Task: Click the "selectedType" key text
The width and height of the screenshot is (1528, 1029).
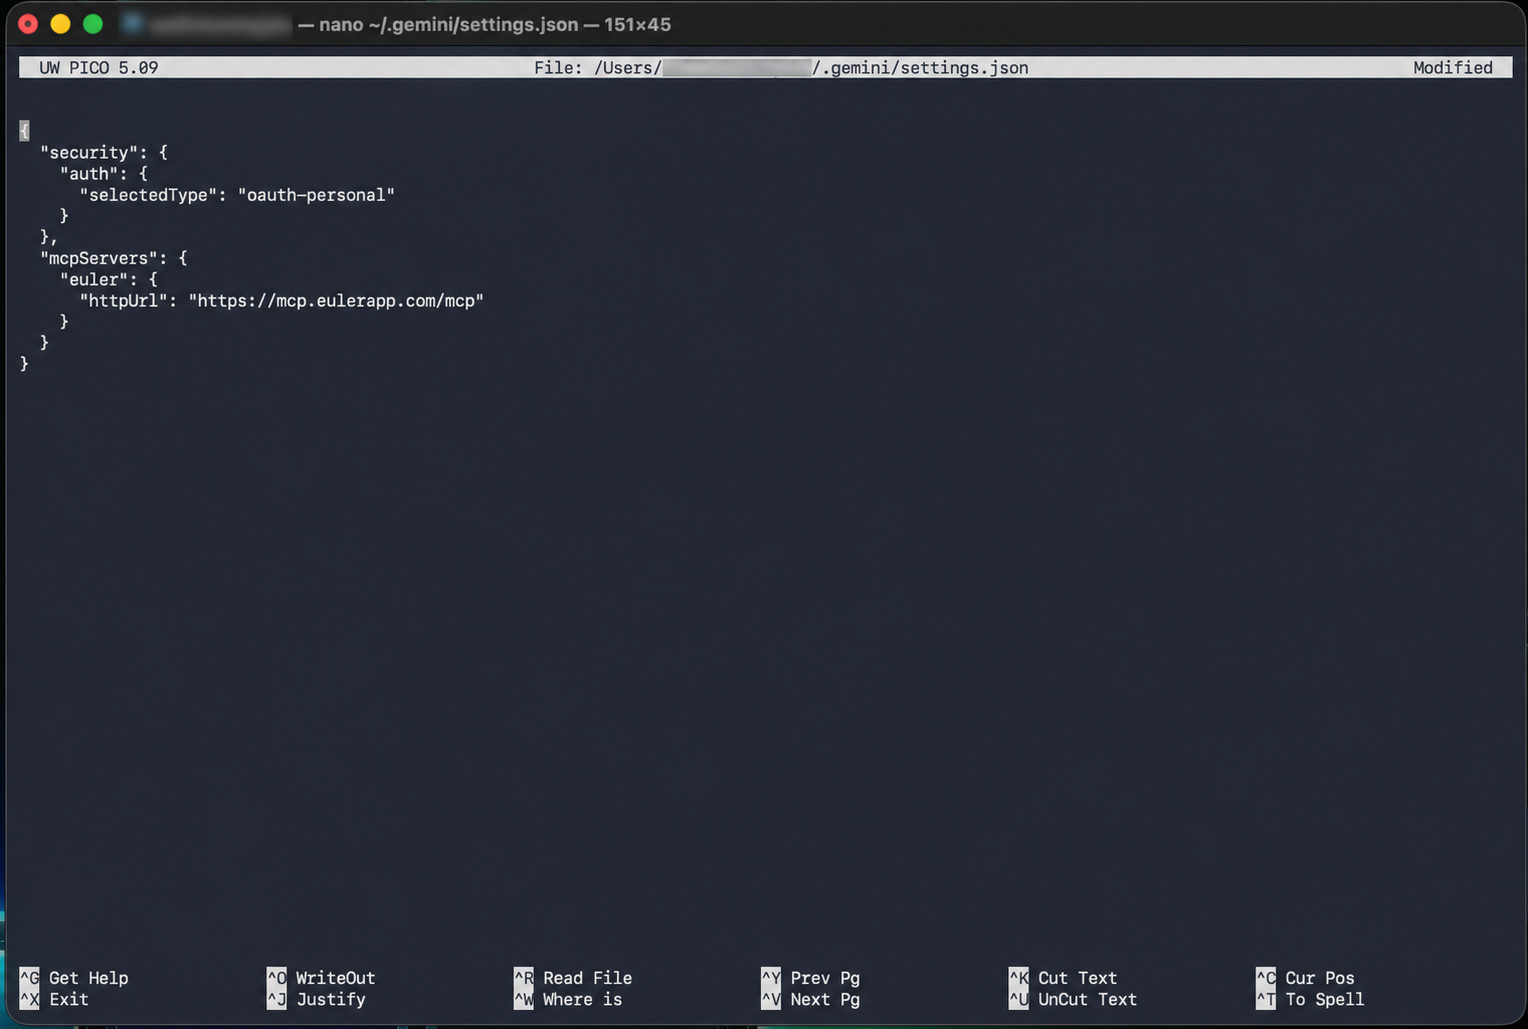Action: (x=149, y=194)
